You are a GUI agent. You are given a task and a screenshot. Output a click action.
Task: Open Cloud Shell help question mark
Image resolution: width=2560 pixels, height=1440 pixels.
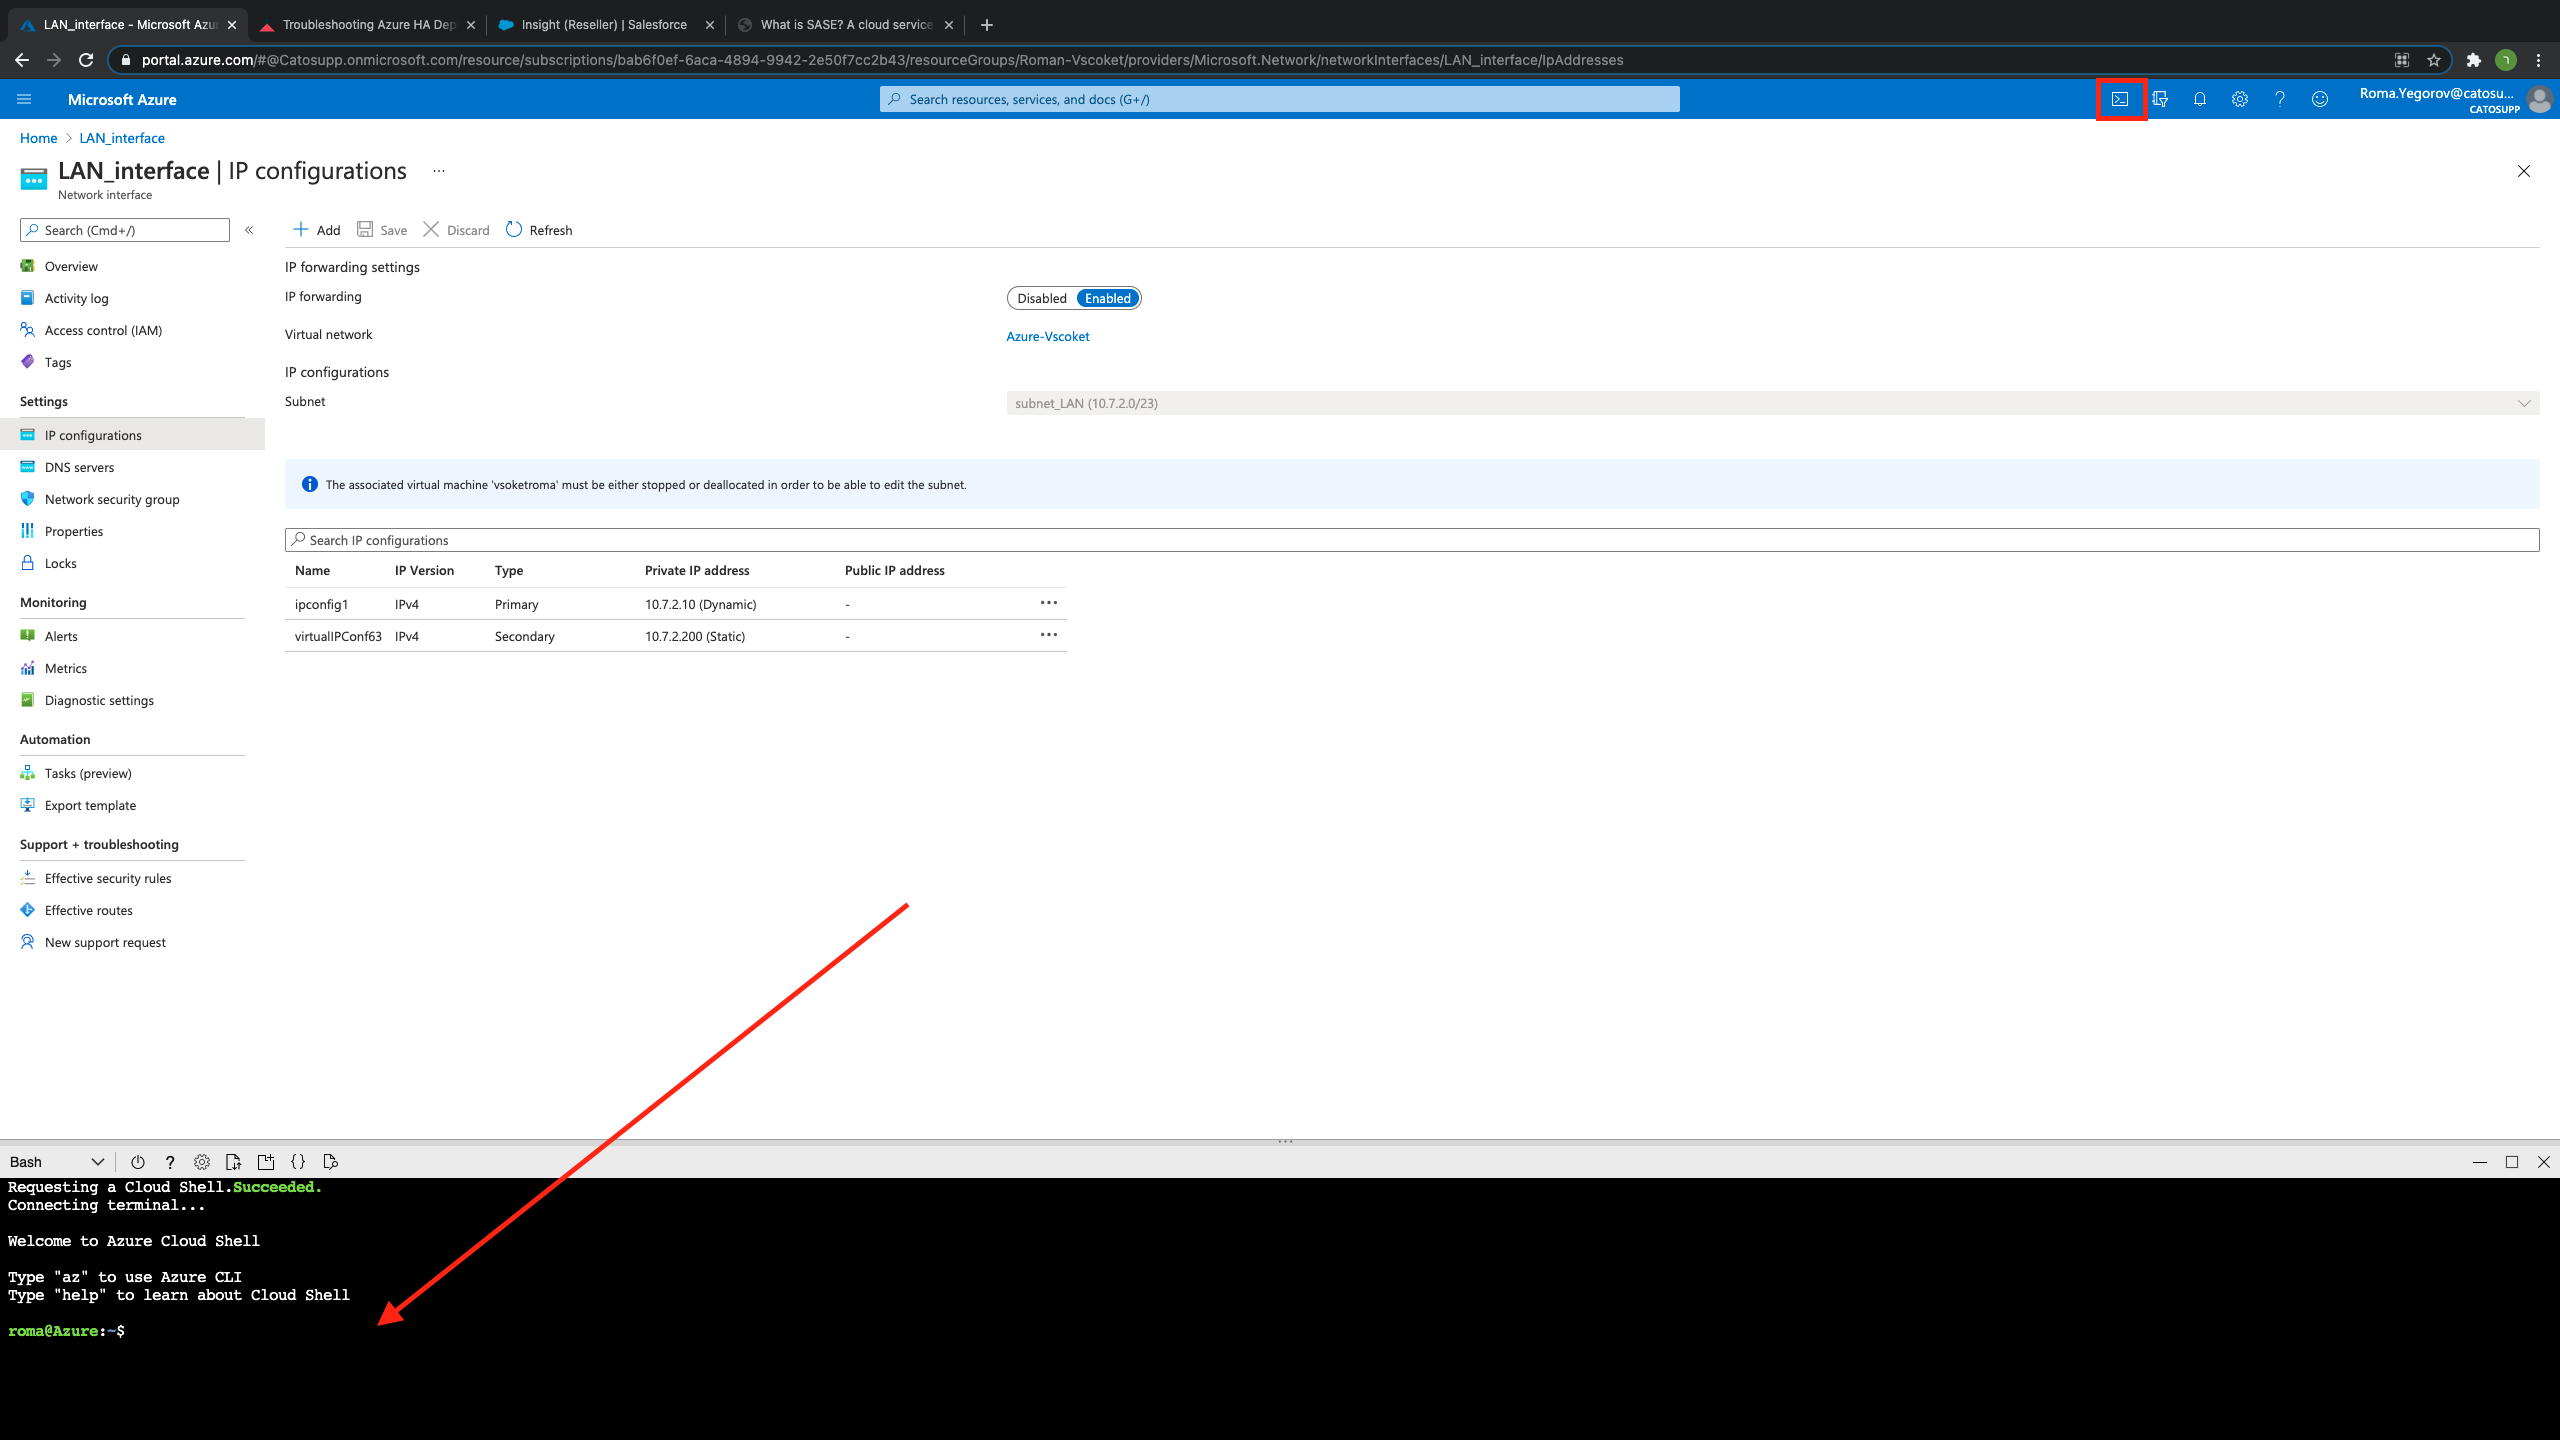(170, 1162)
